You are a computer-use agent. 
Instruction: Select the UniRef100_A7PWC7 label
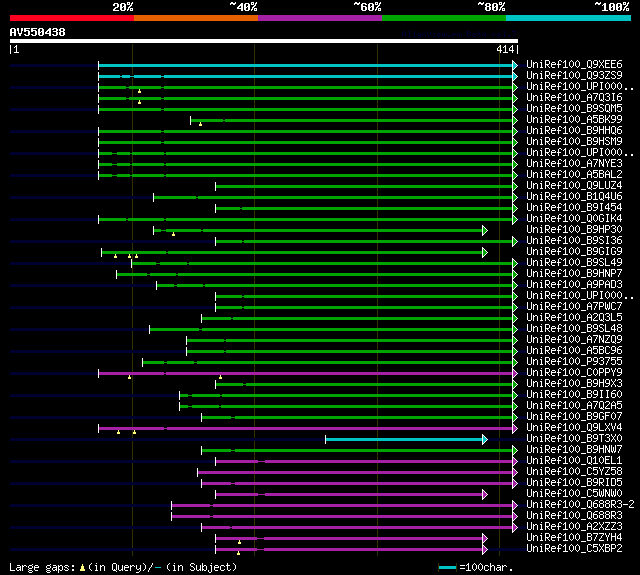[x=574, y=307]
